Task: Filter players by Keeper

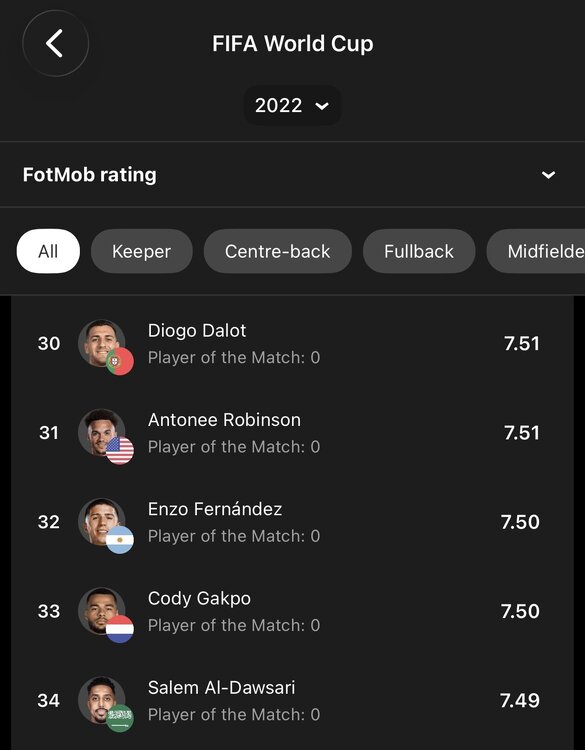Action: [x=142, y=251]
